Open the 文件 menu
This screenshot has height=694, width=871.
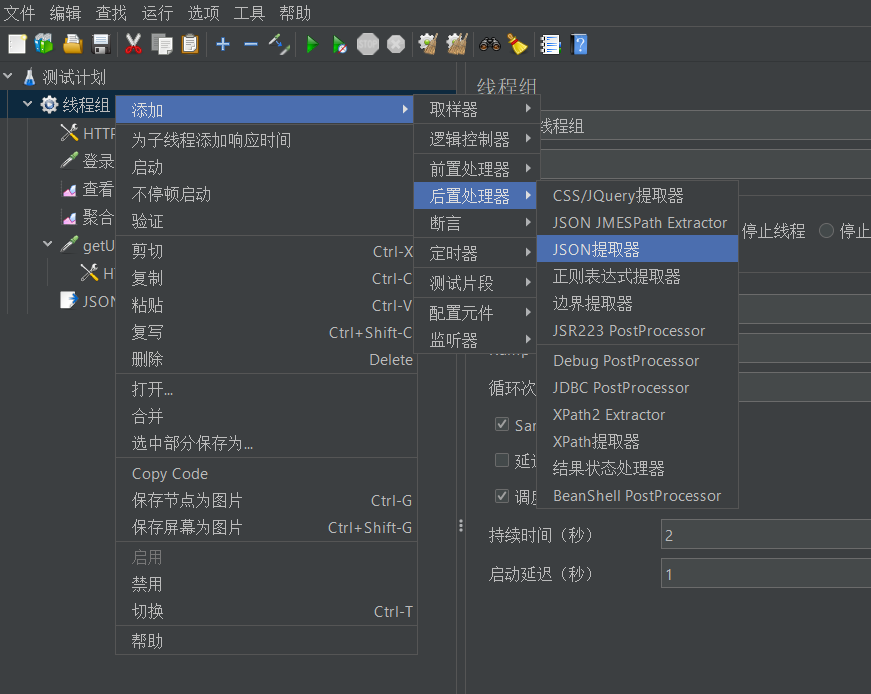point(19,13)
